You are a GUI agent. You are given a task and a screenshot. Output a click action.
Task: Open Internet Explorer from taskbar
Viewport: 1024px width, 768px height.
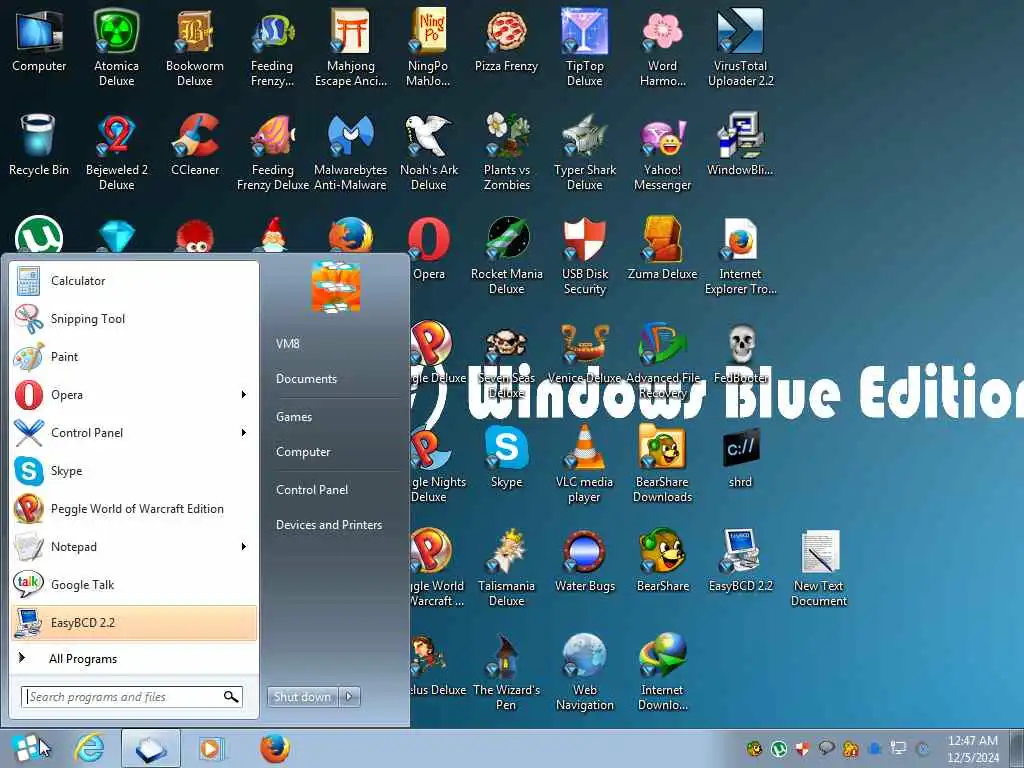tap(89, 748)
